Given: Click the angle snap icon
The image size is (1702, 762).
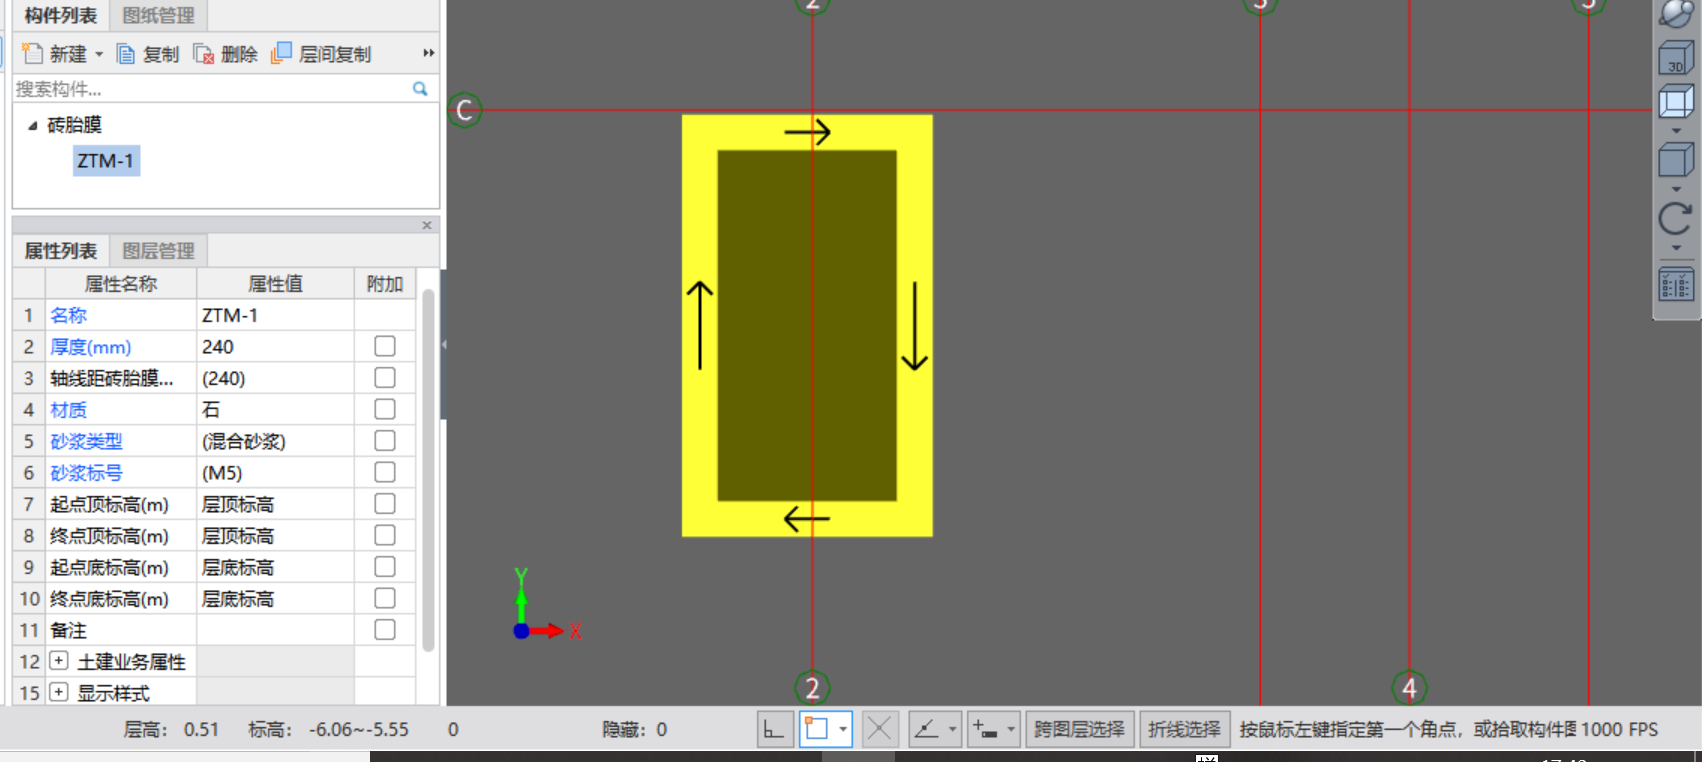Looking at the screenshot, I should click(x=927, y=729).
